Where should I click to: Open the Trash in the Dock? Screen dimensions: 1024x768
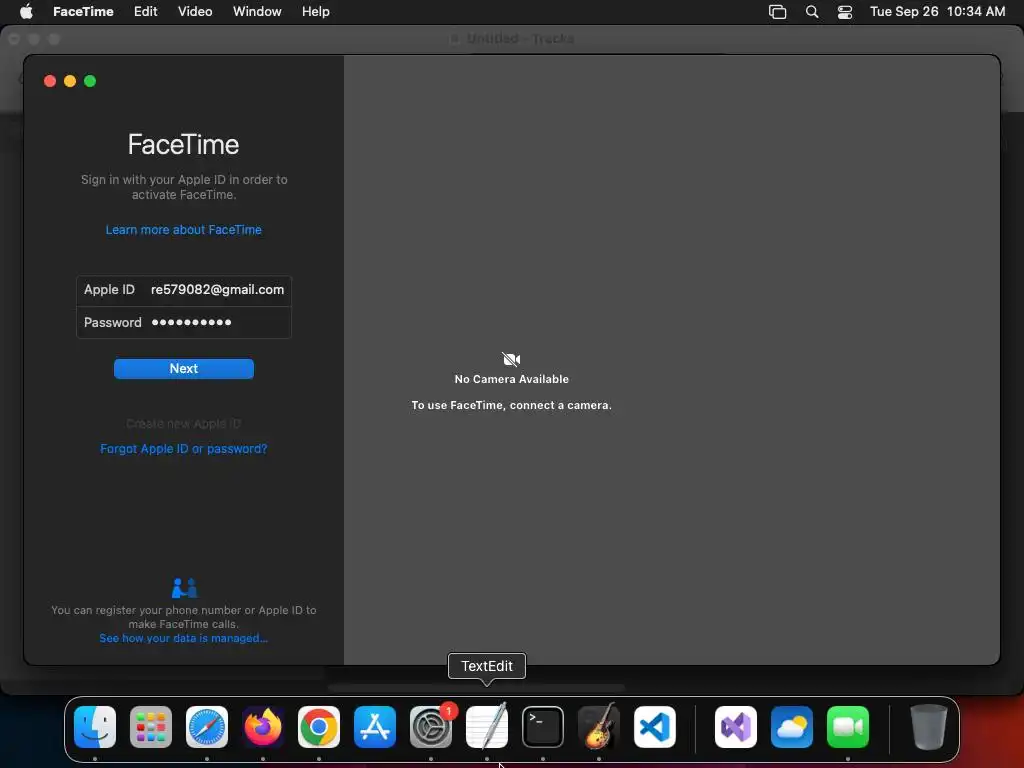click(929, 727)
